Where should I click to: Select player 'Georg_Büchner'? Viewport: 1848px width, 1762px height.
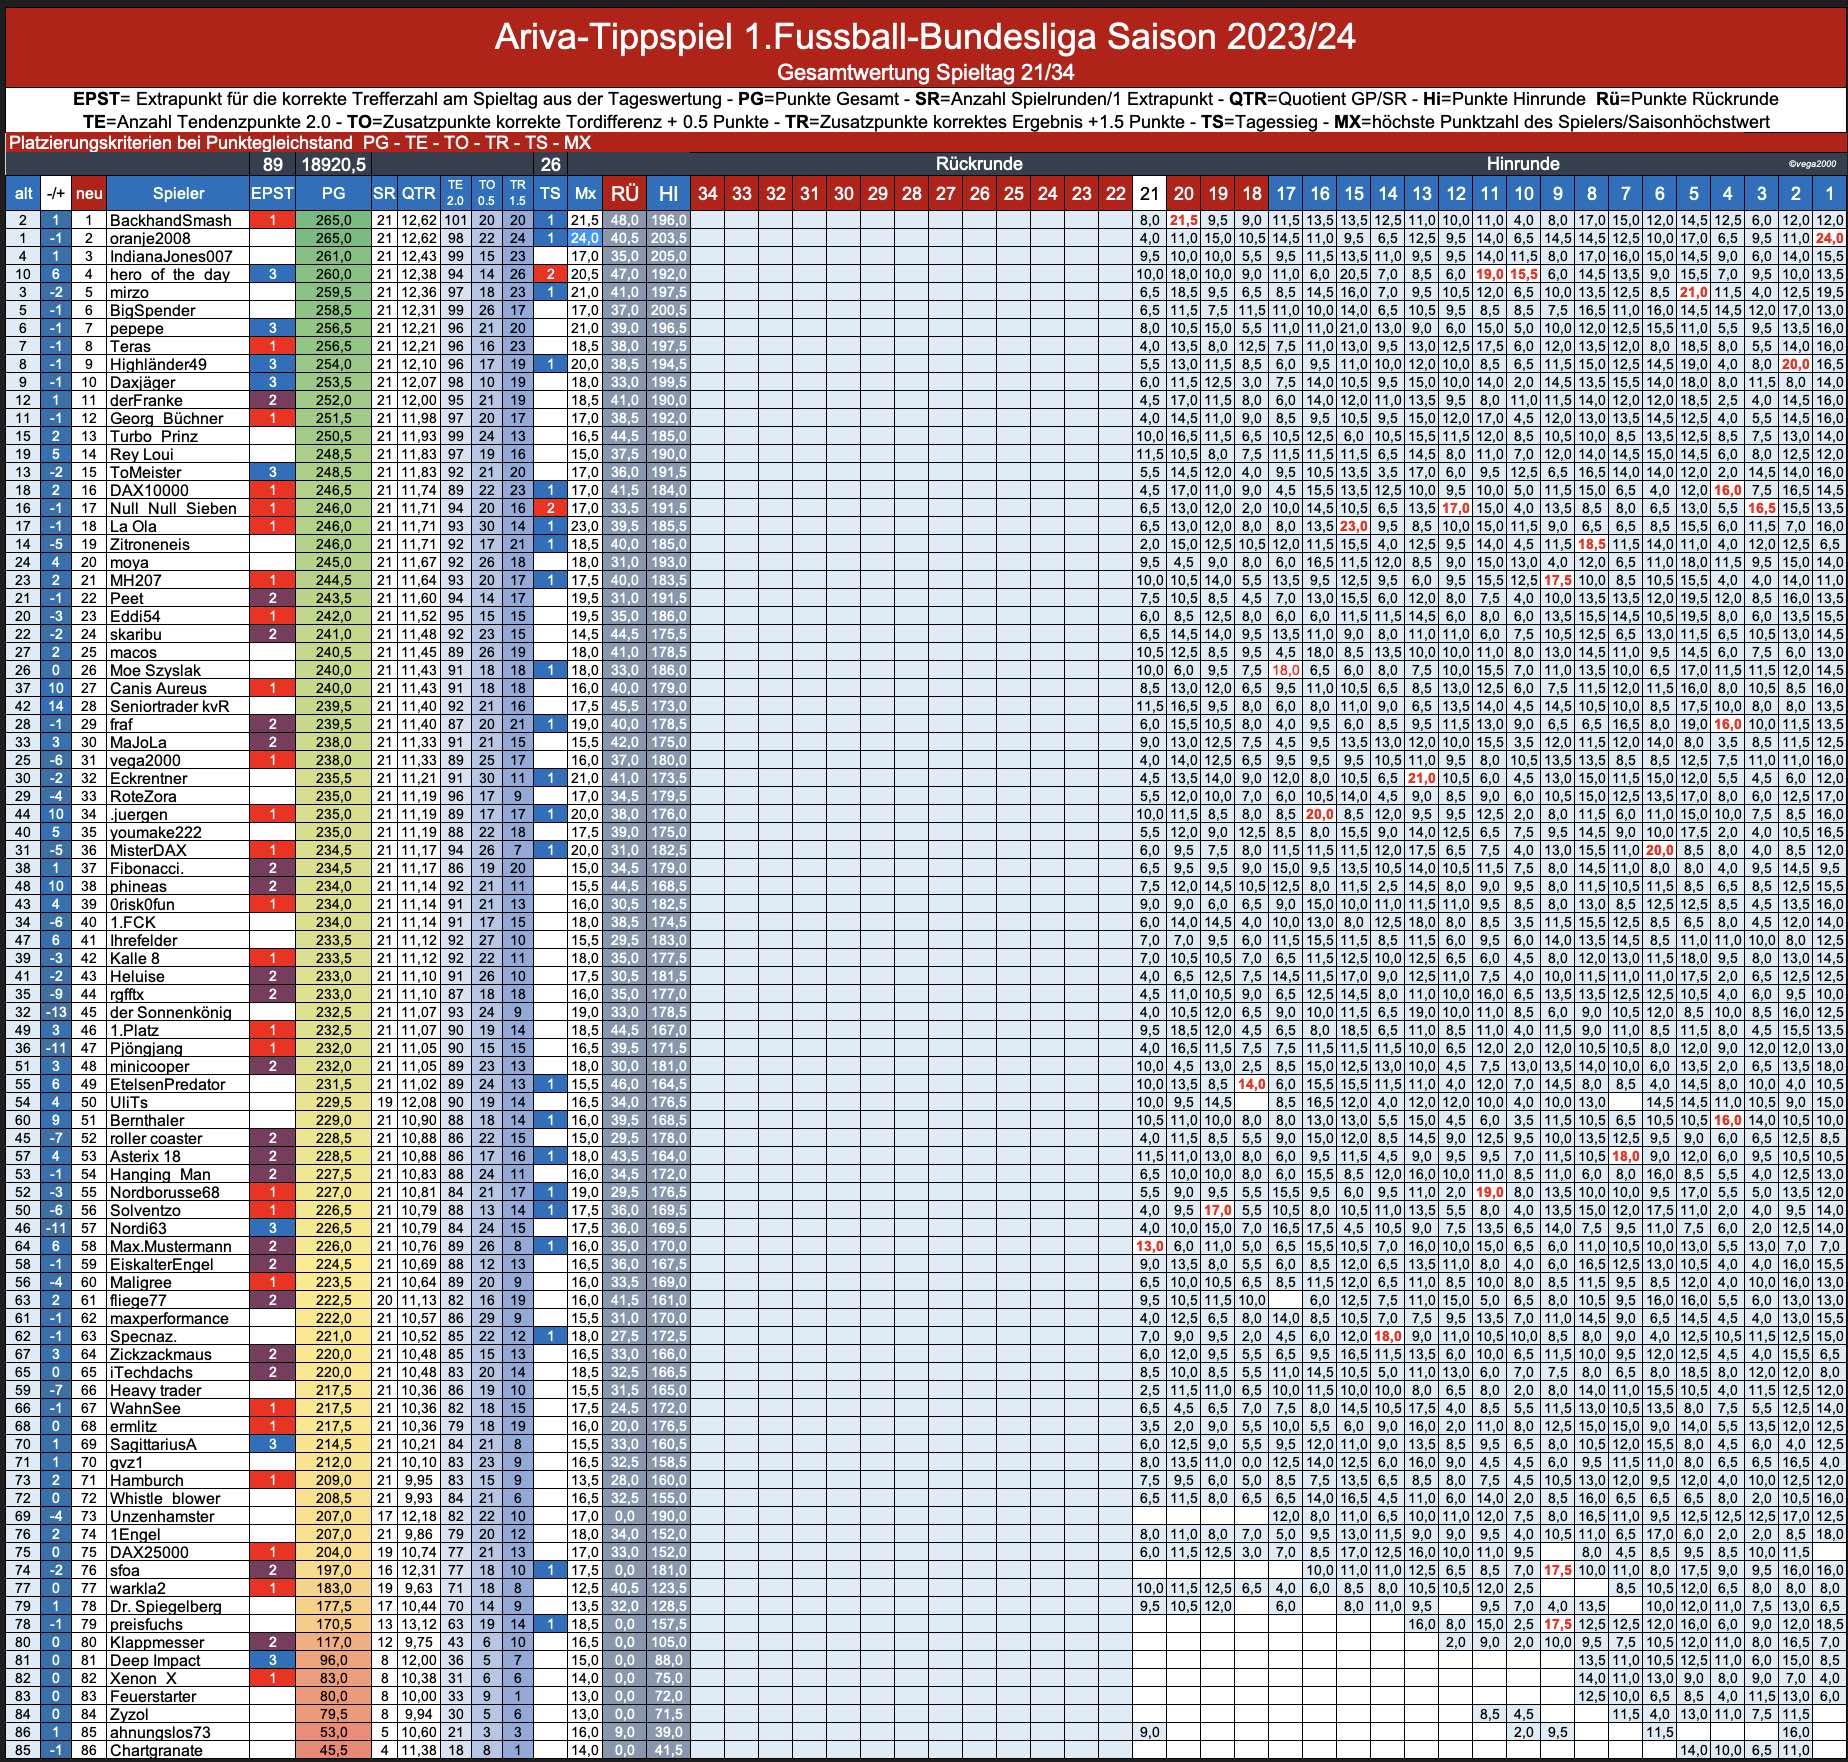pyautogui.click(x=166, y=418)
